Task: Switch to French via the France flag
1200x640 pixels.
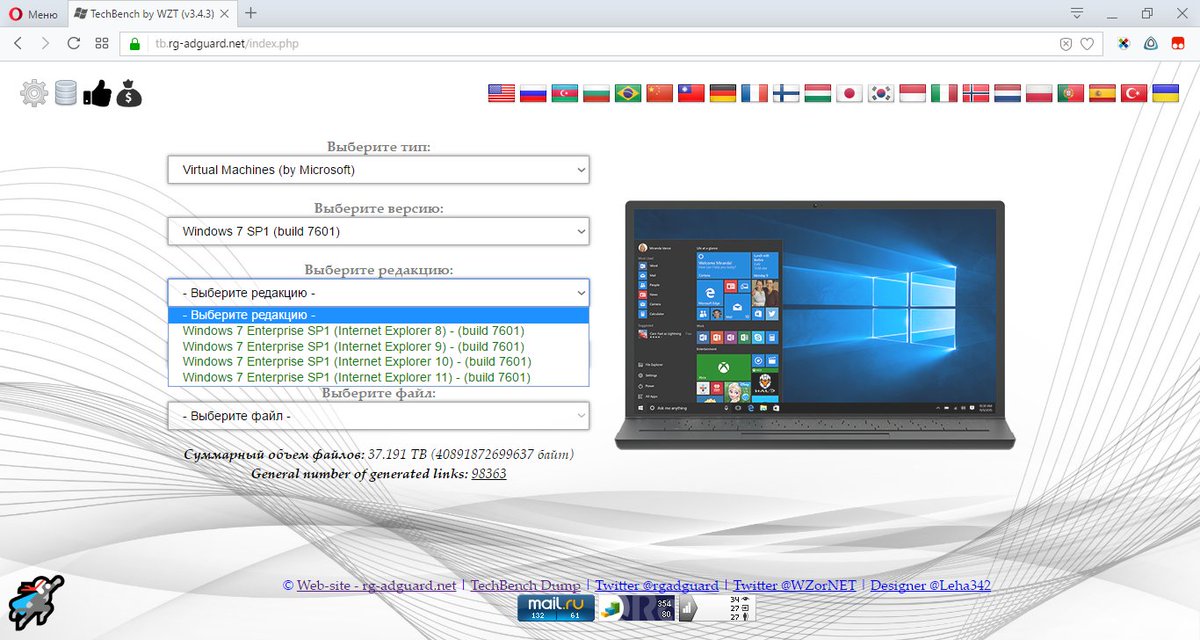Action: [755, 93]
